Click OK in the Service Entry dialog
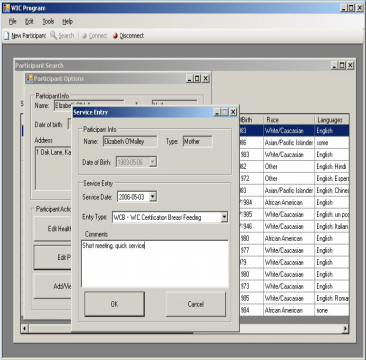The height and width of the screenshot is (360, 366). tap(114, 304)
